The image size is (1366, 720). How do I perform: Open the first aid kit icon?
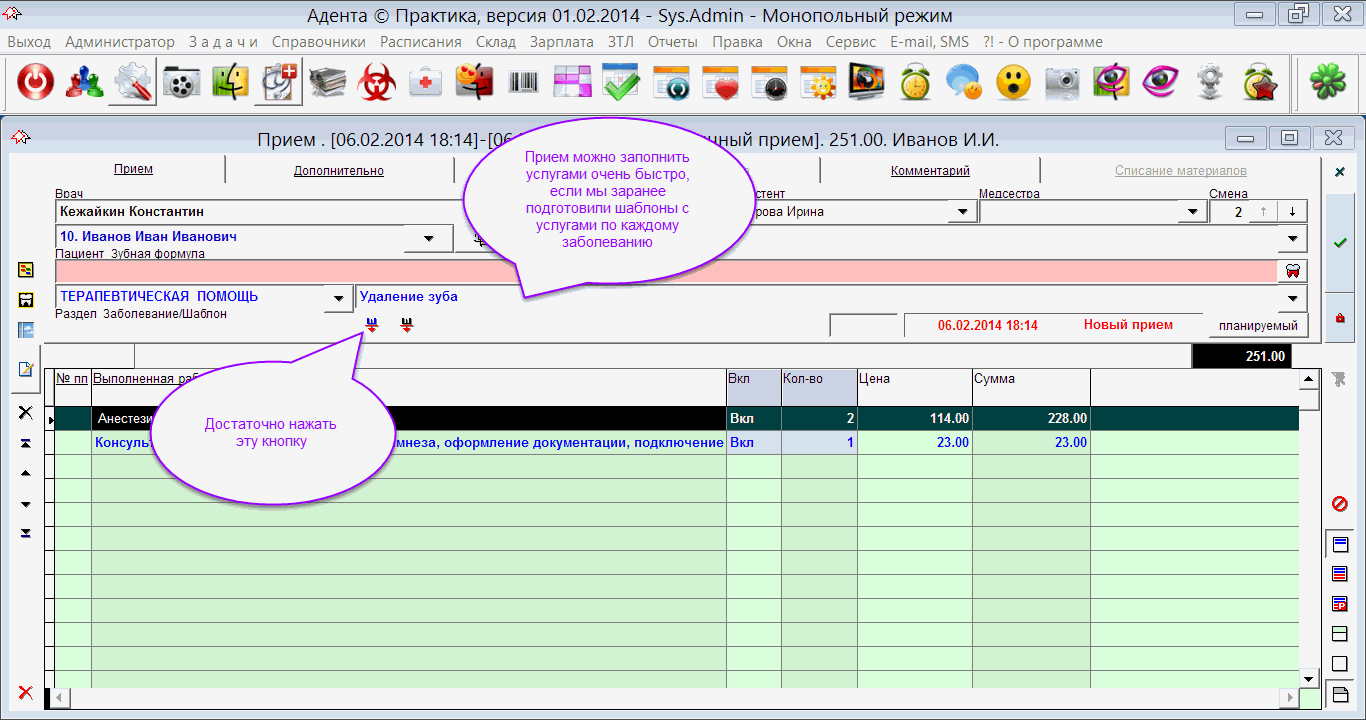point(426,83)
